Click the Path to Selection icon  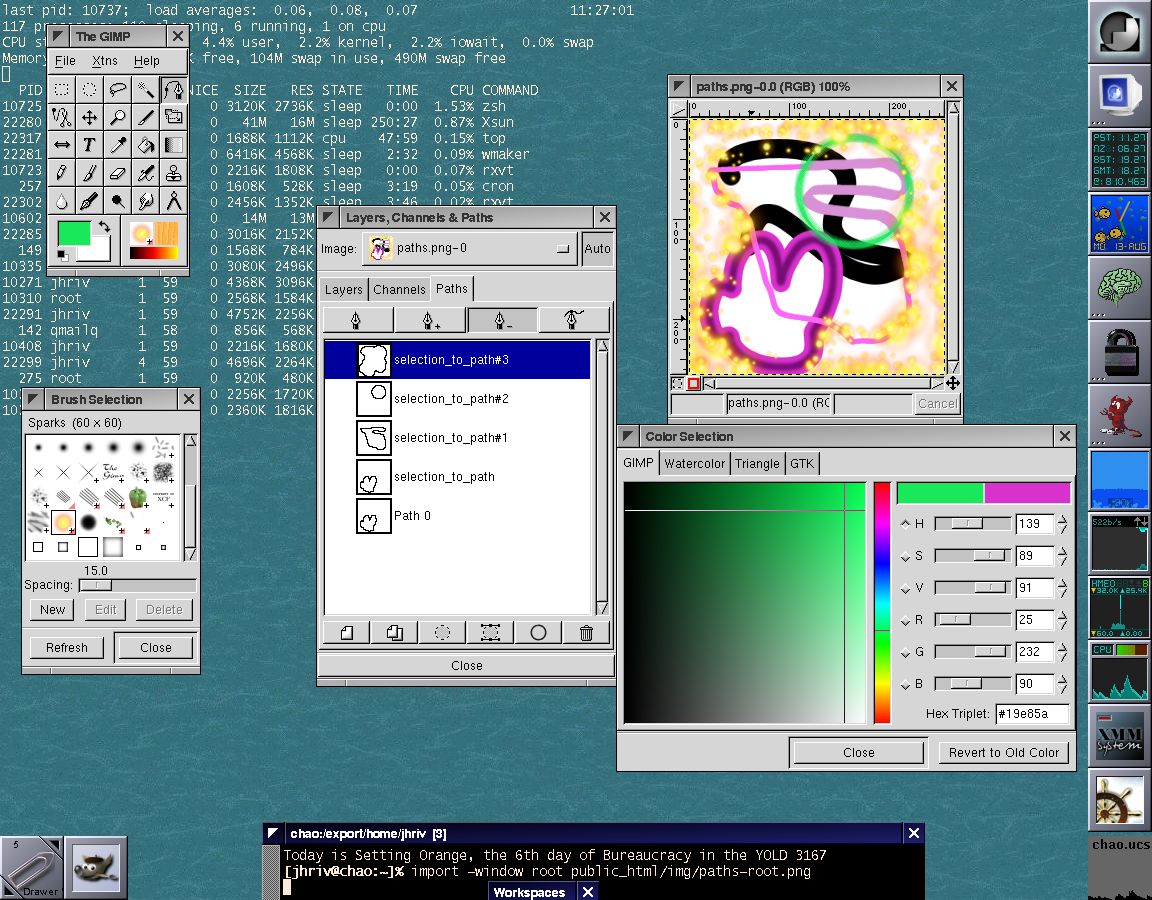point(442,633)
